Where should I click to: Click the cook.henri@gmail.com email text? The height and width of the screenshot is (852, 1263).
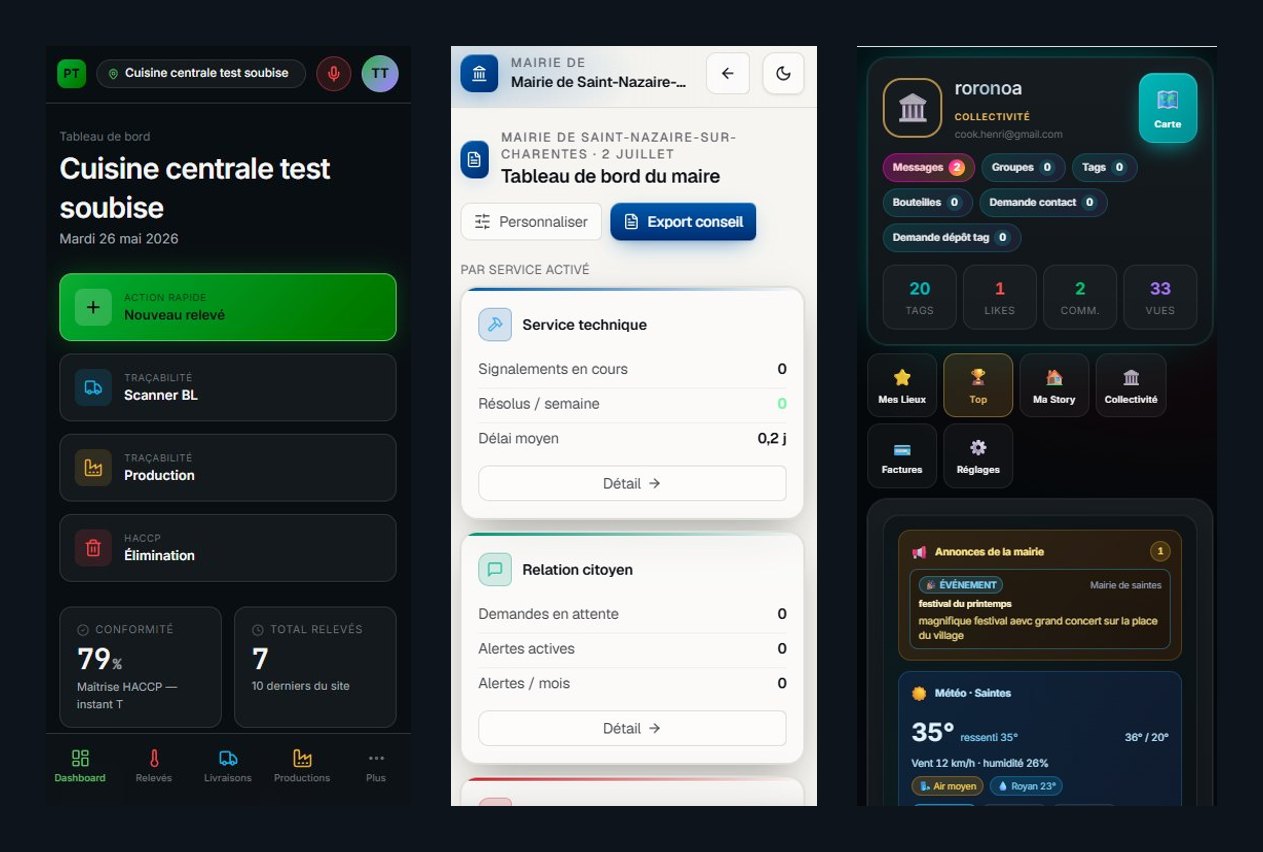point(1008,134)
